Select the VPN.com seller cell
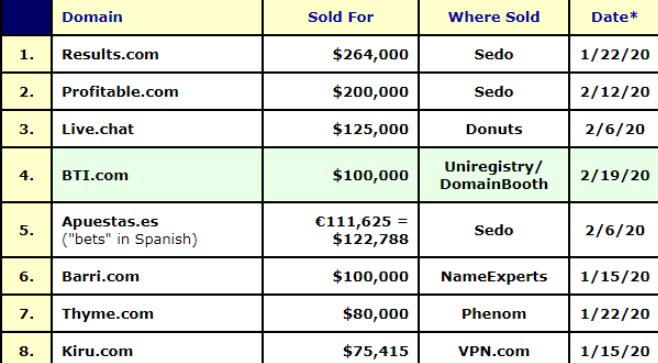658x363 pixels. tap(494, 350)
